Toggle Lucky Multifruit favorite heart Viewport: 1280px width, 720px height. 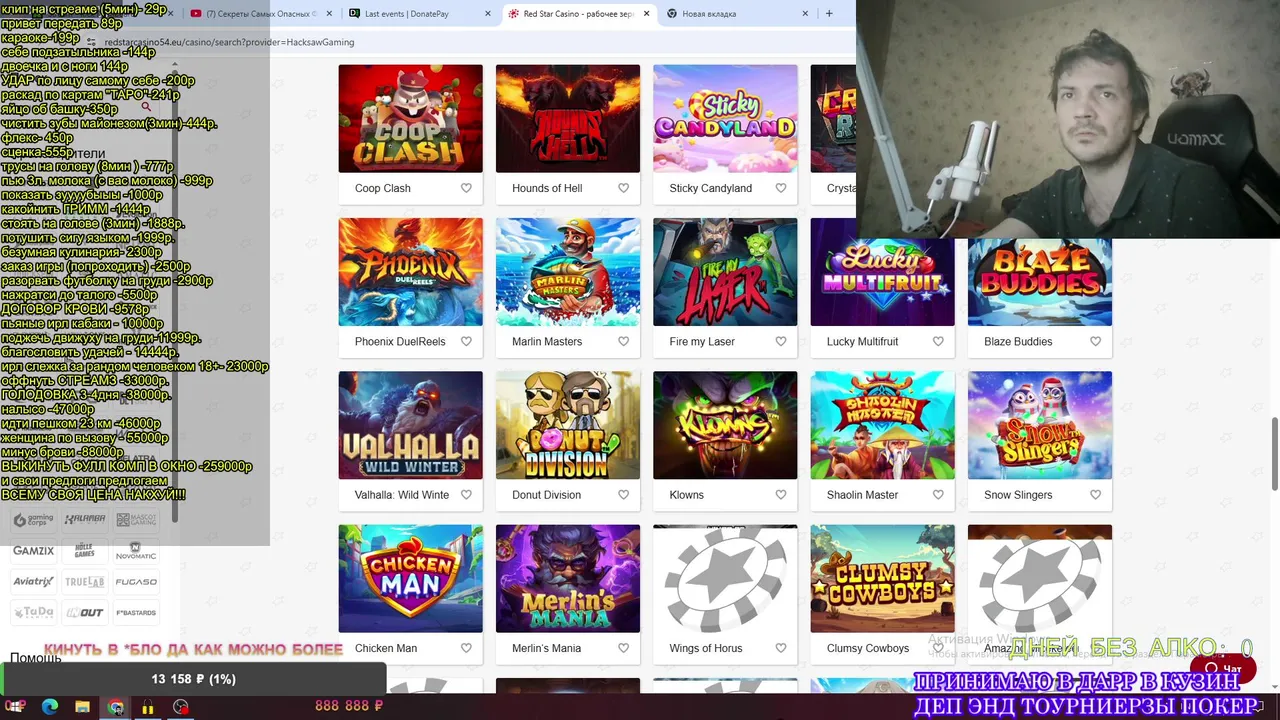click(938, 341)
